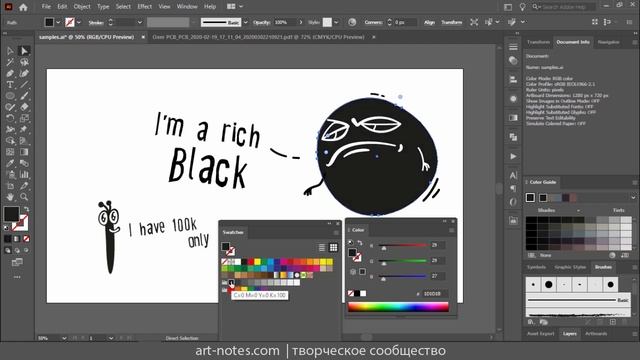The image size is (640, 360).
Task: Select the Paintbrush tool
Action: pyautogui.click(x=24, y=96)
